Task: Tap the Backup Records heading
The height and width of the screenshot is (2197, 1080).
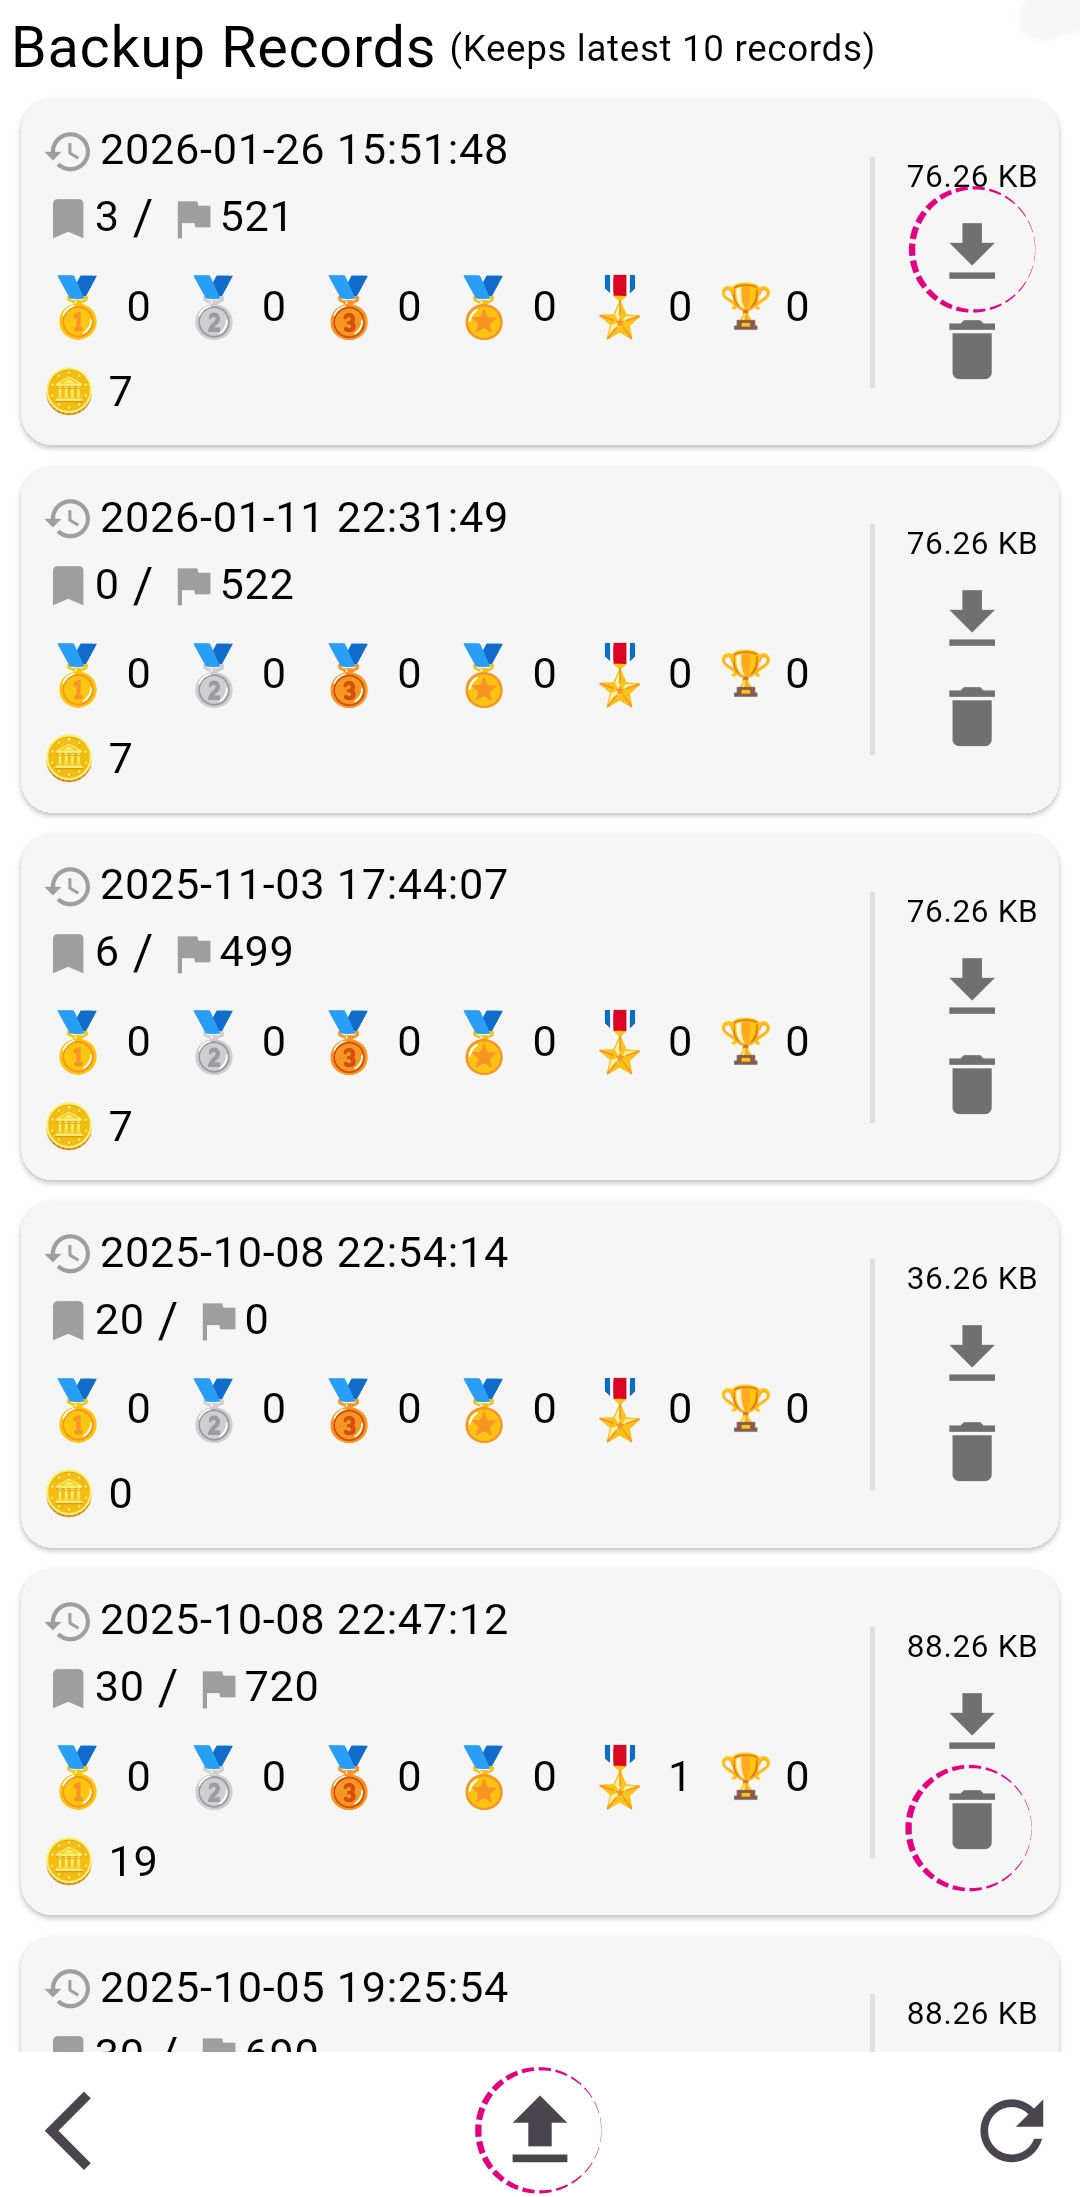Action: tap(223, 47)
